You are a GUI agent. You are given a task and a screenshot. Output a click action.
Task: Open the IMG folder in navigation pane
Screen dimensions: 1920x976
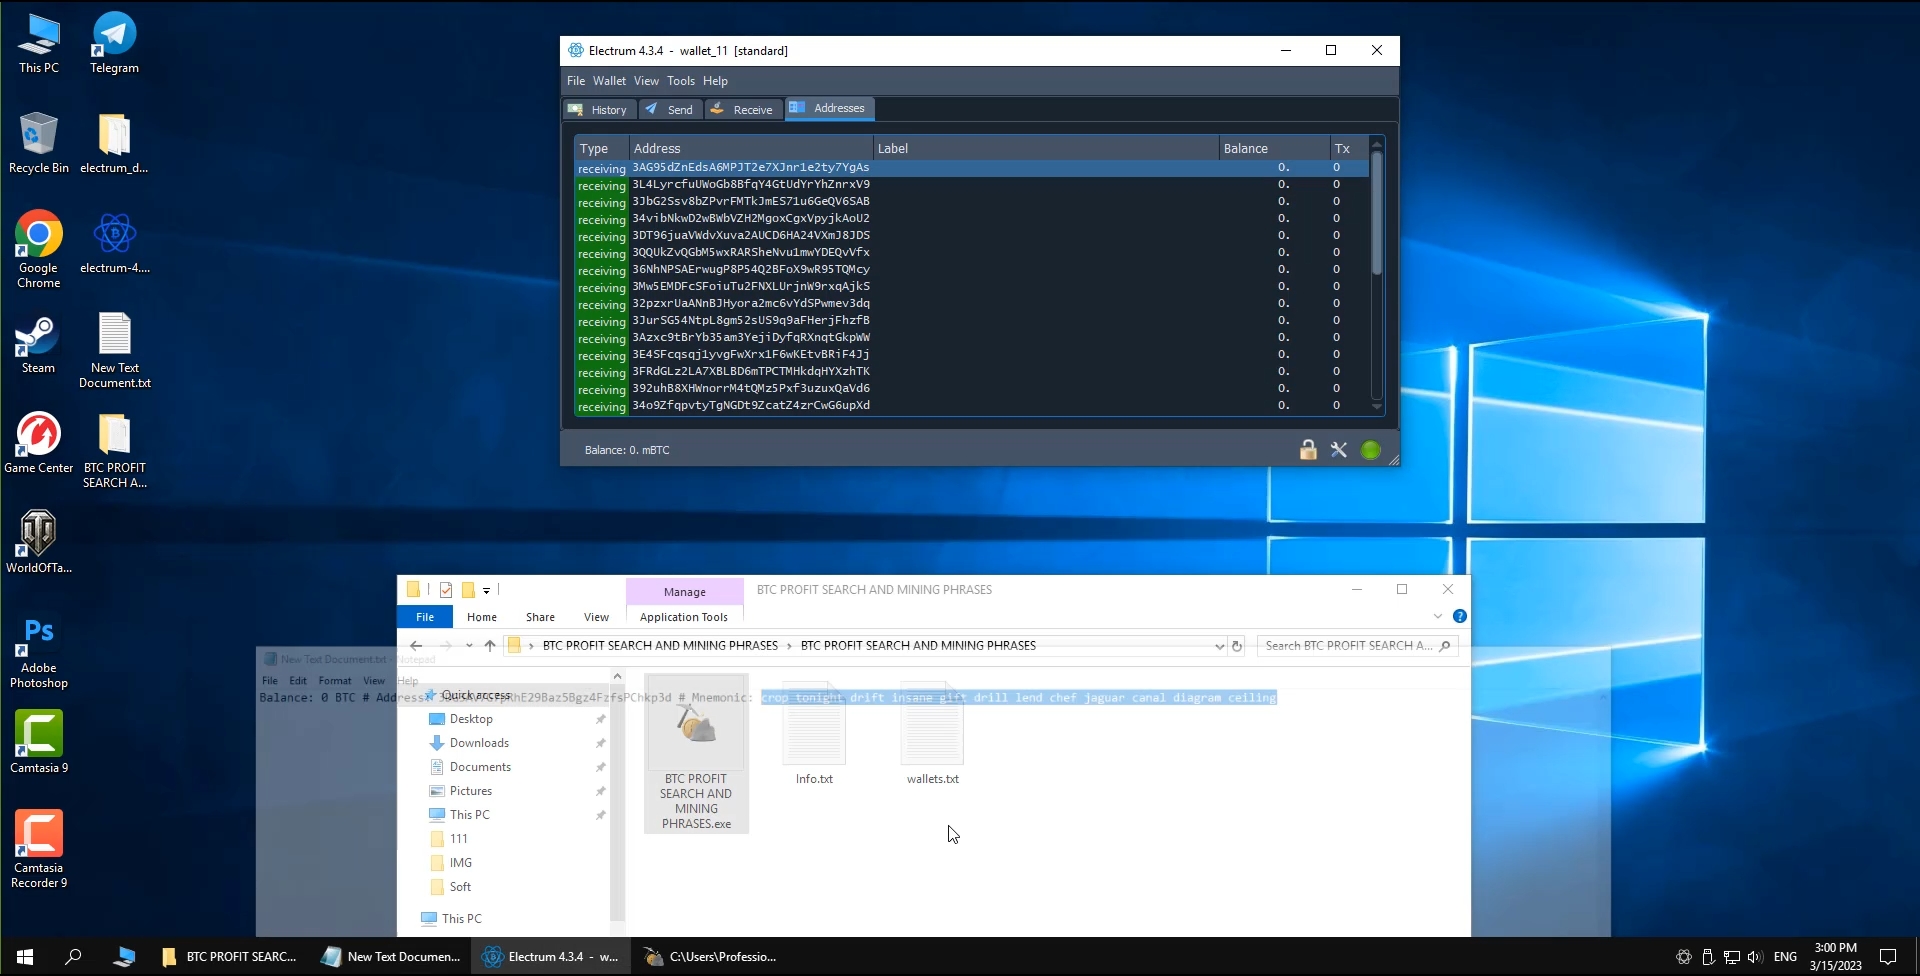point(460,863)
